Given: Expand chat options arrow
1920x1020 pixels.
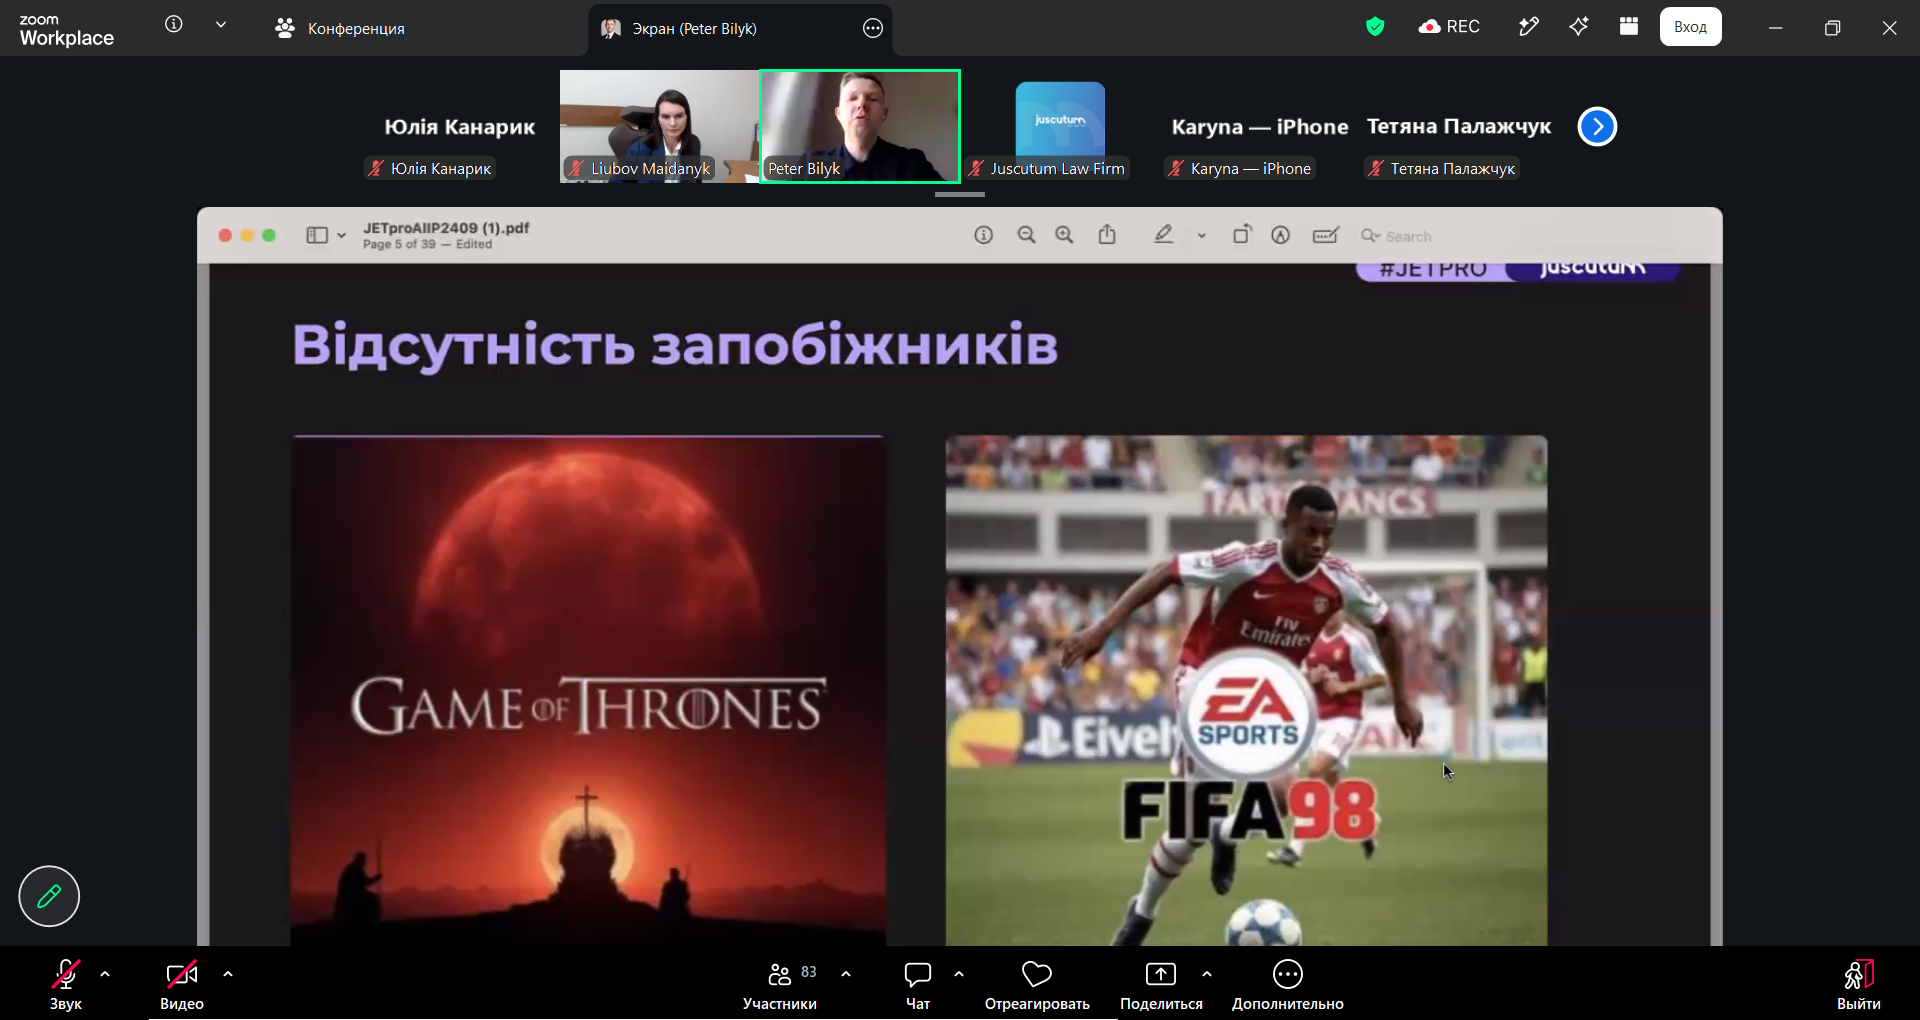Looking at the screenshot, I should (x=959, y=974).
